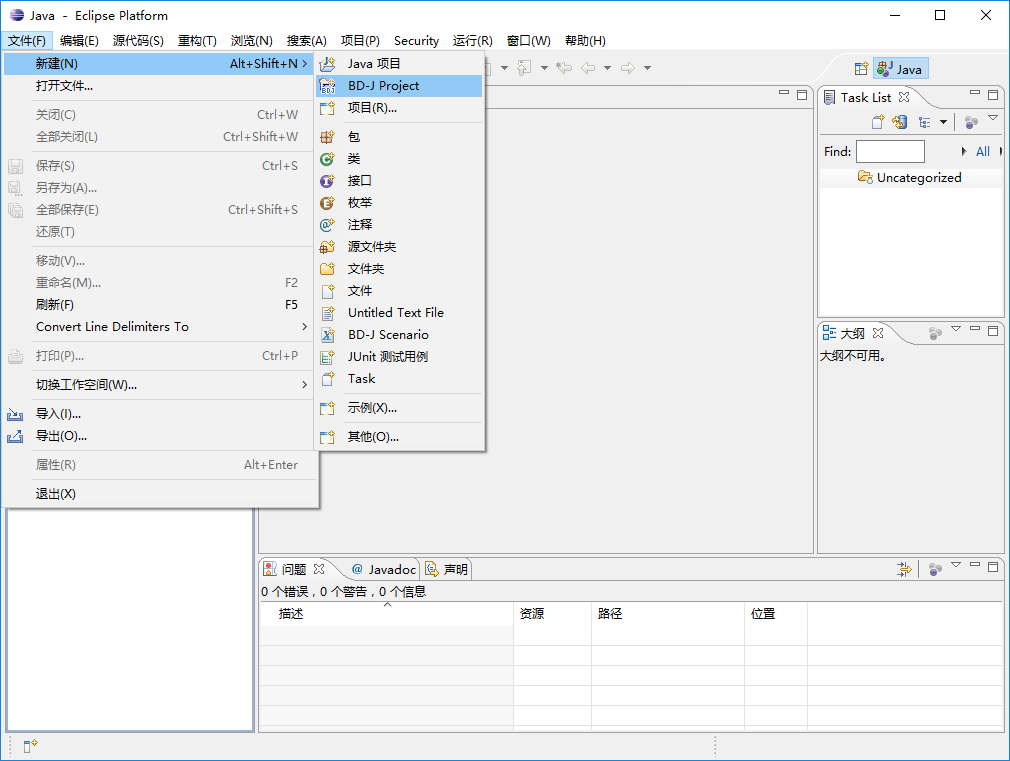Create a new 枚举 (enum)
Image resolution: width=1010 pixels, height=761 pixels.
click(399, 202)
